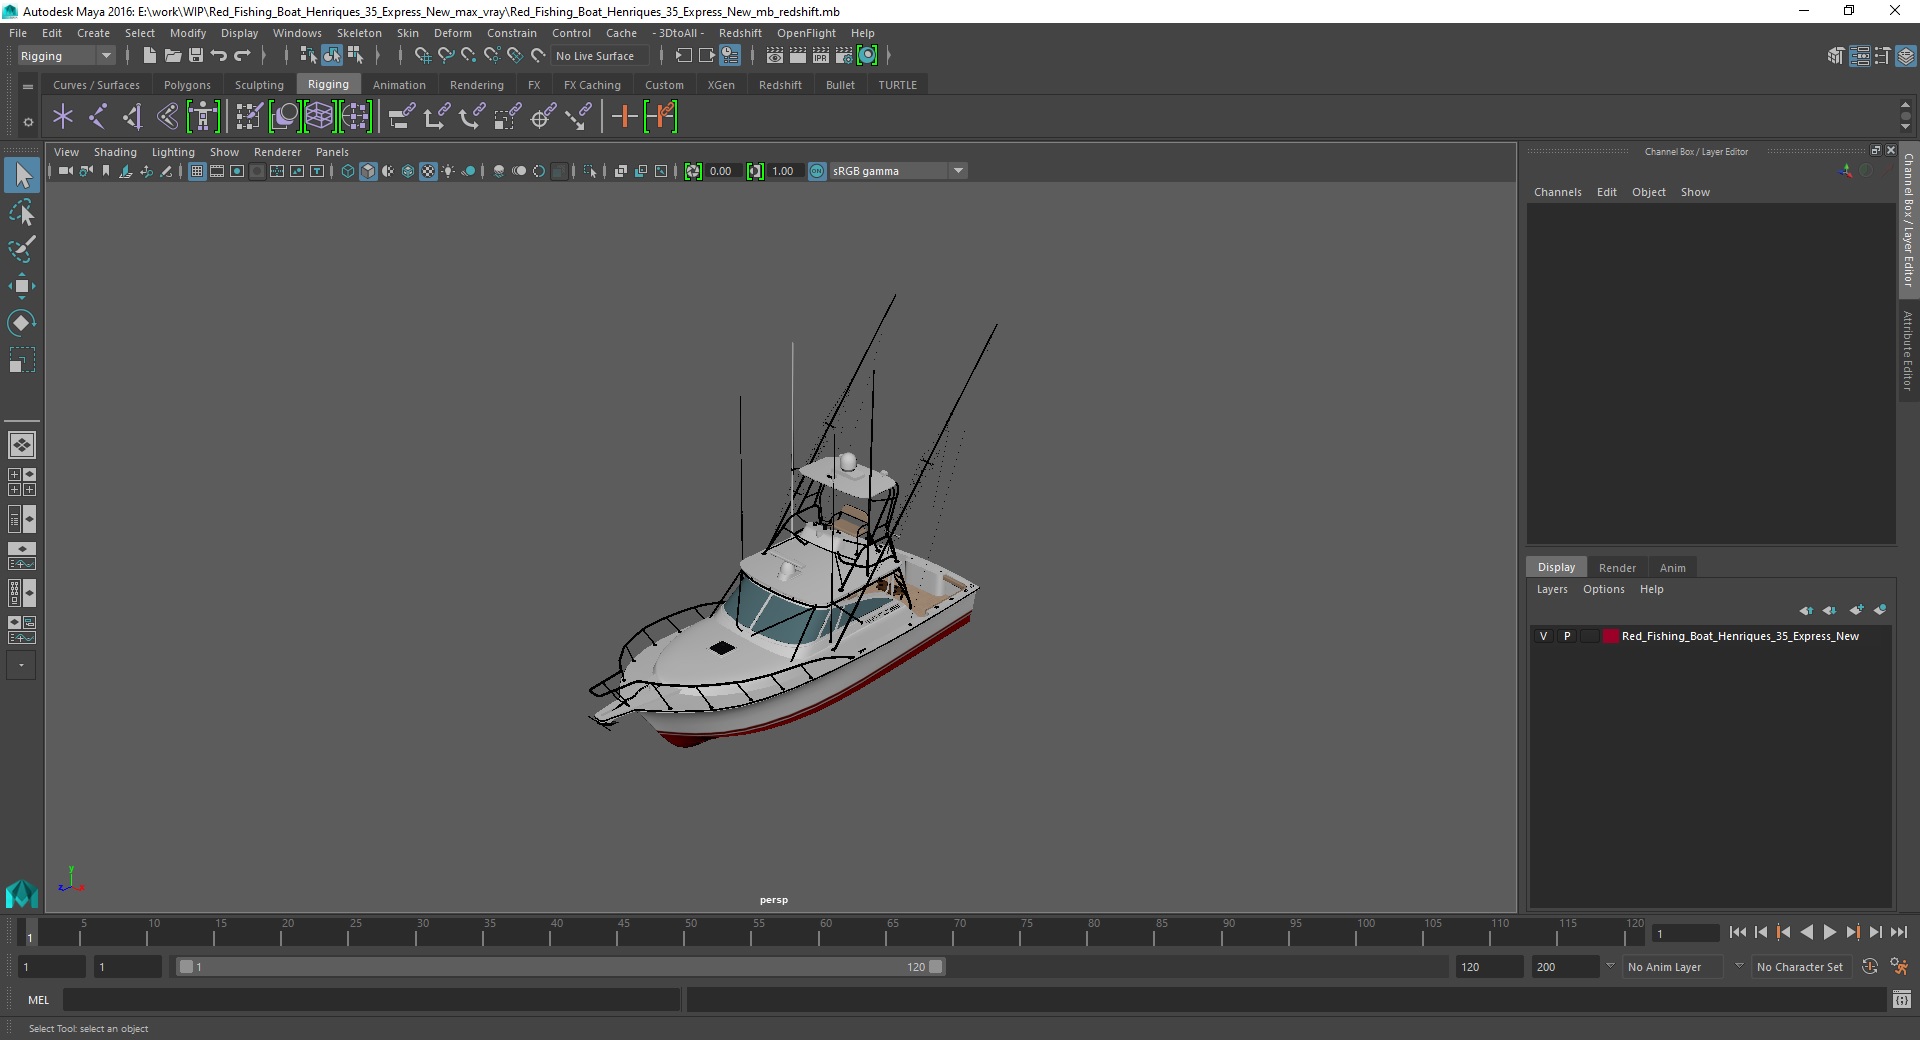Click the Create Joint shelf icon

point(98,117)
